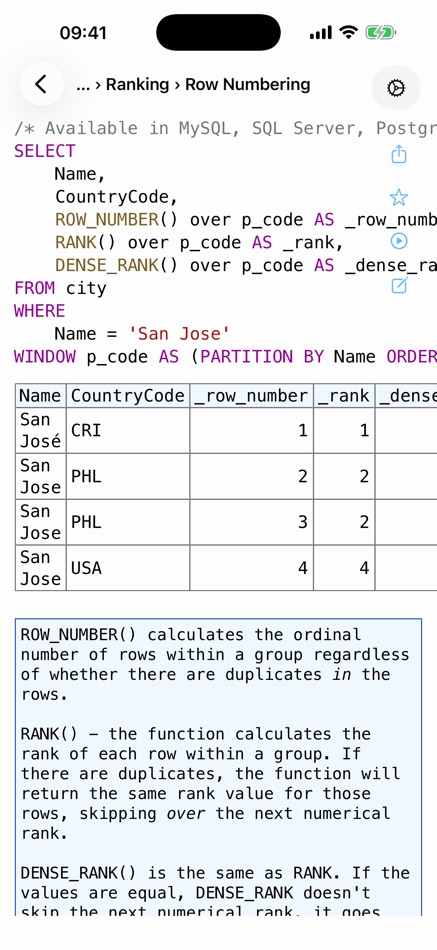Tap the SELECT keyword in the query

(x=45, y=151)
